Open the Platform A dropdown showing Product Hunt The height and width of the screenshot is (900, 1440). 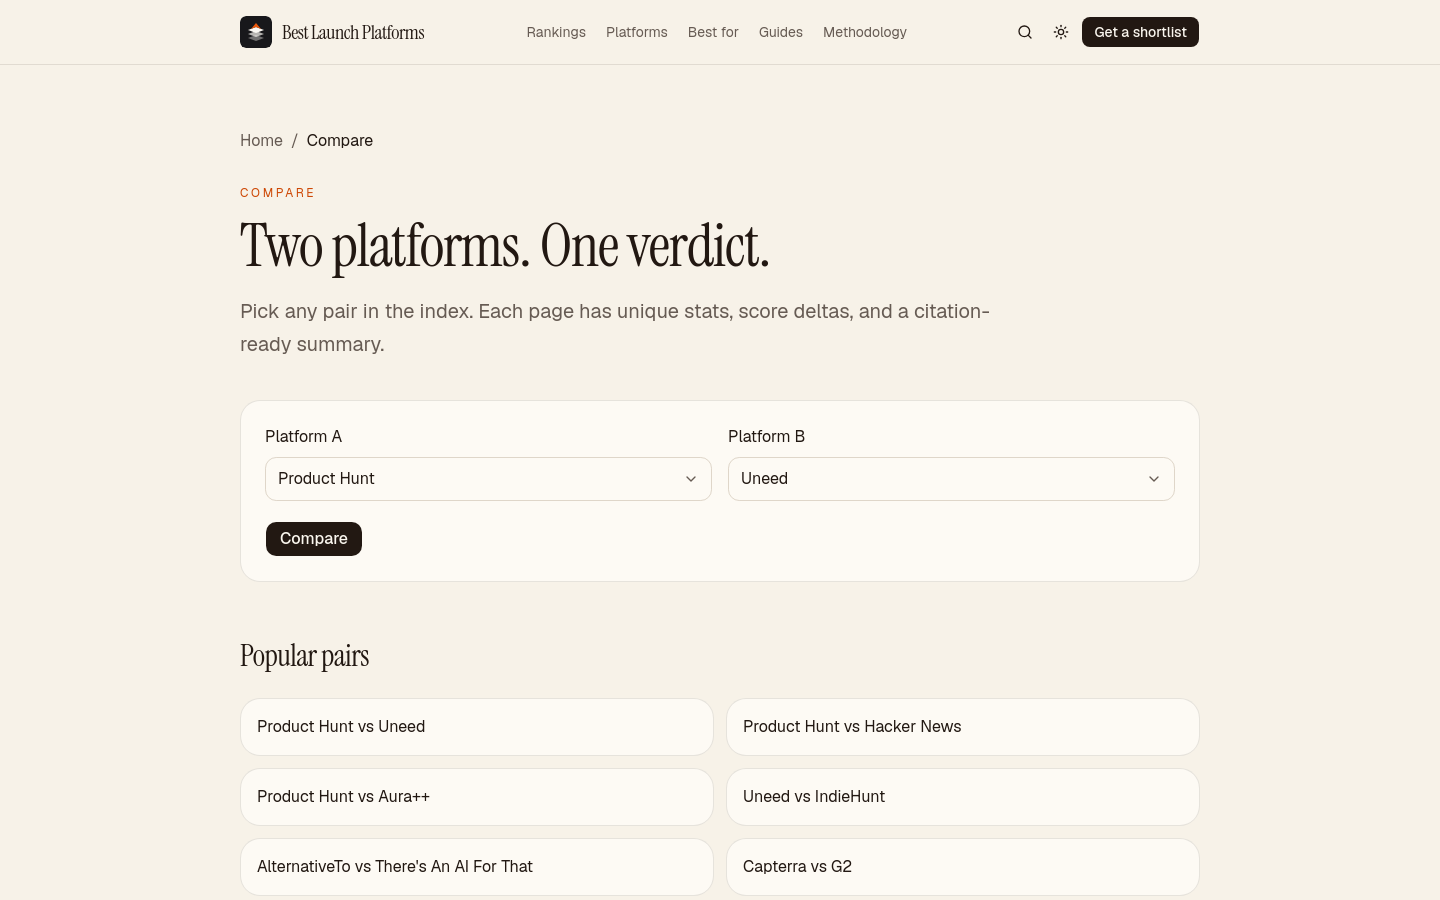pyautogui.click(x=488, y=479)
